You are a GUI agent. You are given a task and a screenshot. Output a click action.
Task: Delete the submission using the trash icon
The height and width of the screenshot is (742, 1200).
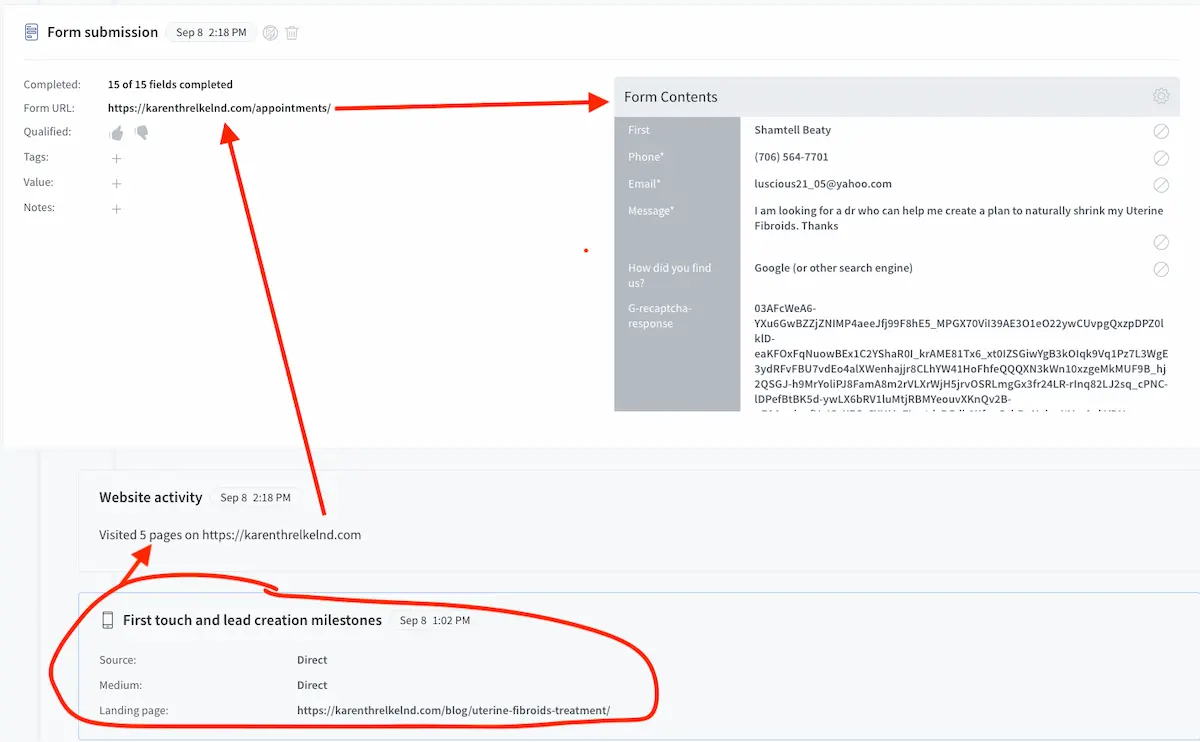tap(291, 32)
